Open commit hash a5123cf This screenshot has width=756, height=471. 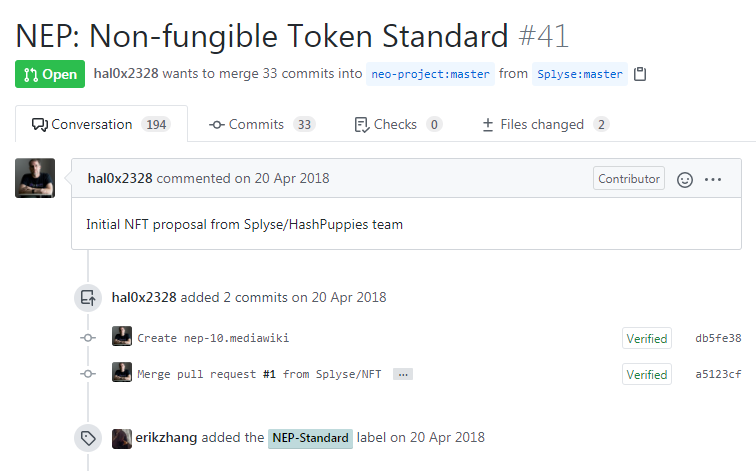[x=718, y=374]
